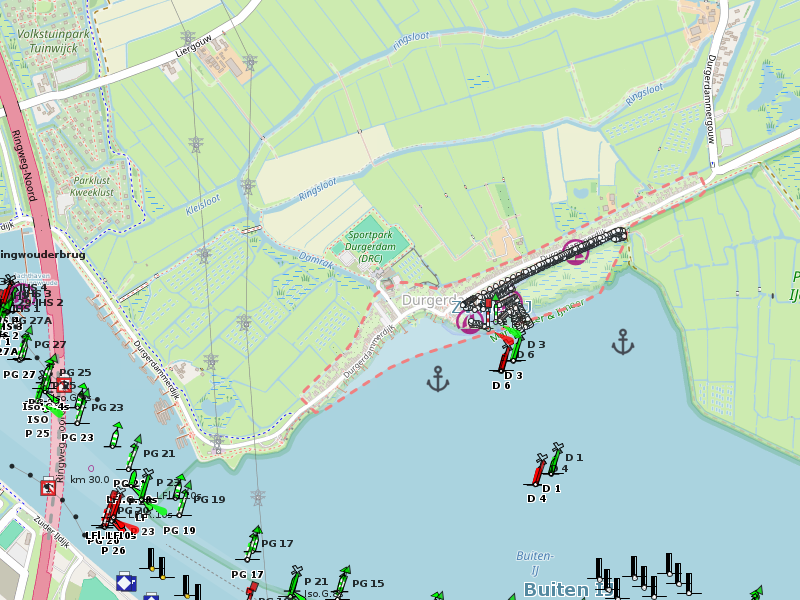Click the Durgerdammergouw road label
Viewport: 800px width, 600px height.
point(713,97)
